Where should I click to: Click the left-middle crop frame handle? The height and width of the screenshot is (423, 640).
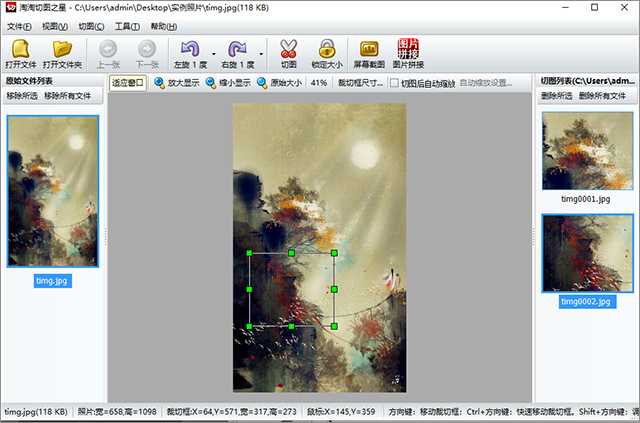pyautogui.click(x=249, y=289)
